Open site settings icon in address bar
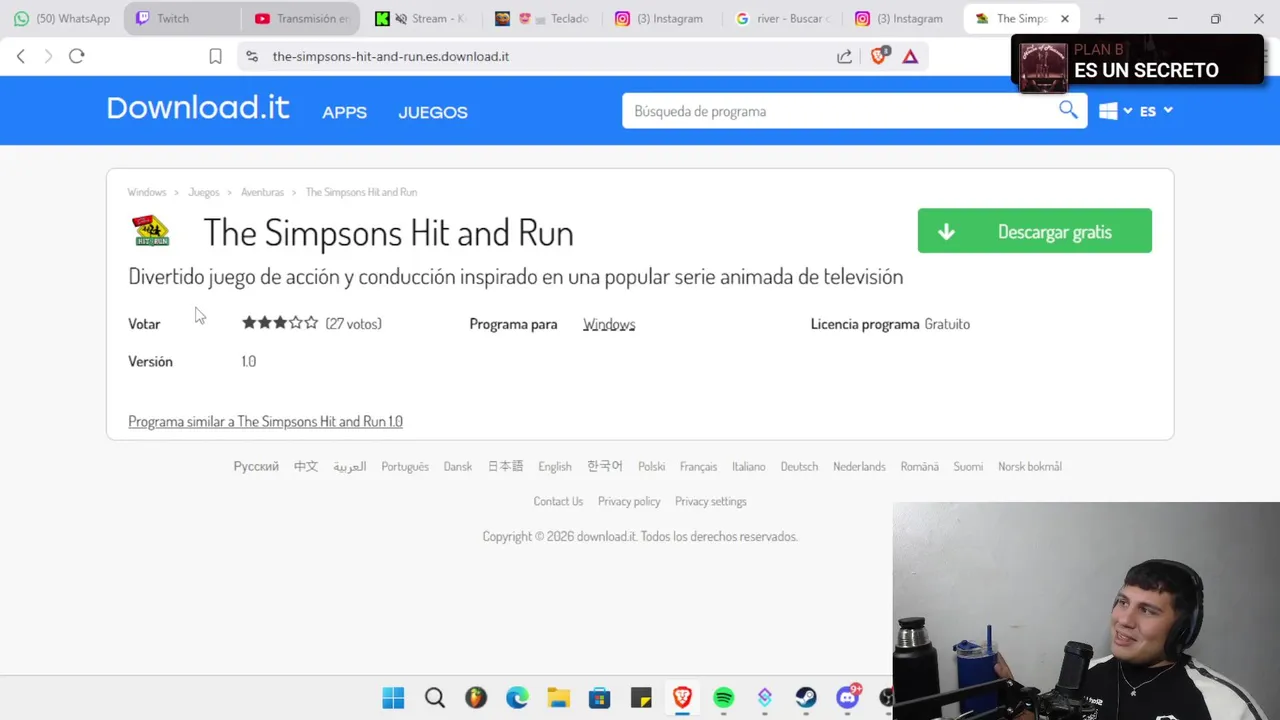This screenshot has width=1280, height=720. pos(252,56)
